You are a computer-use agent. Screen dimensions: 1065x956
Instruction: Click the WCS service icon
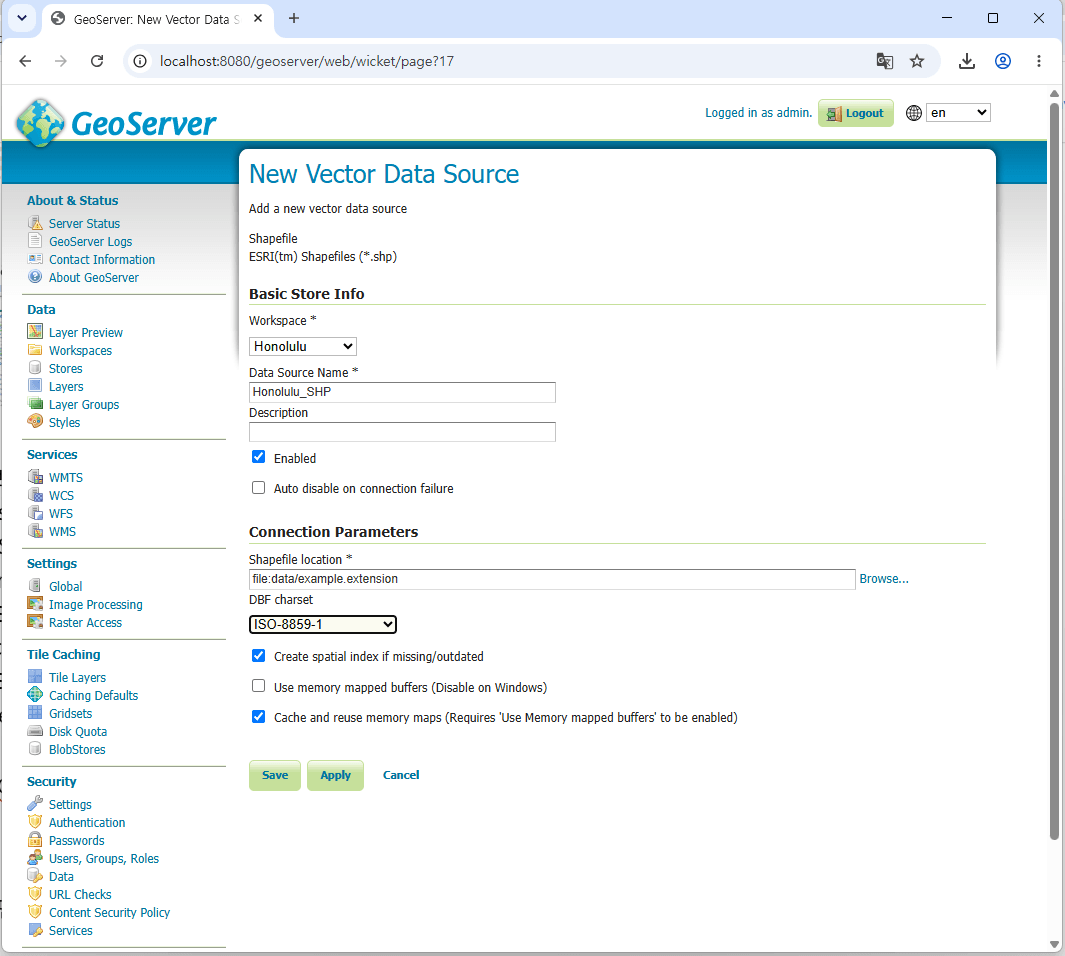pos(35,494)
